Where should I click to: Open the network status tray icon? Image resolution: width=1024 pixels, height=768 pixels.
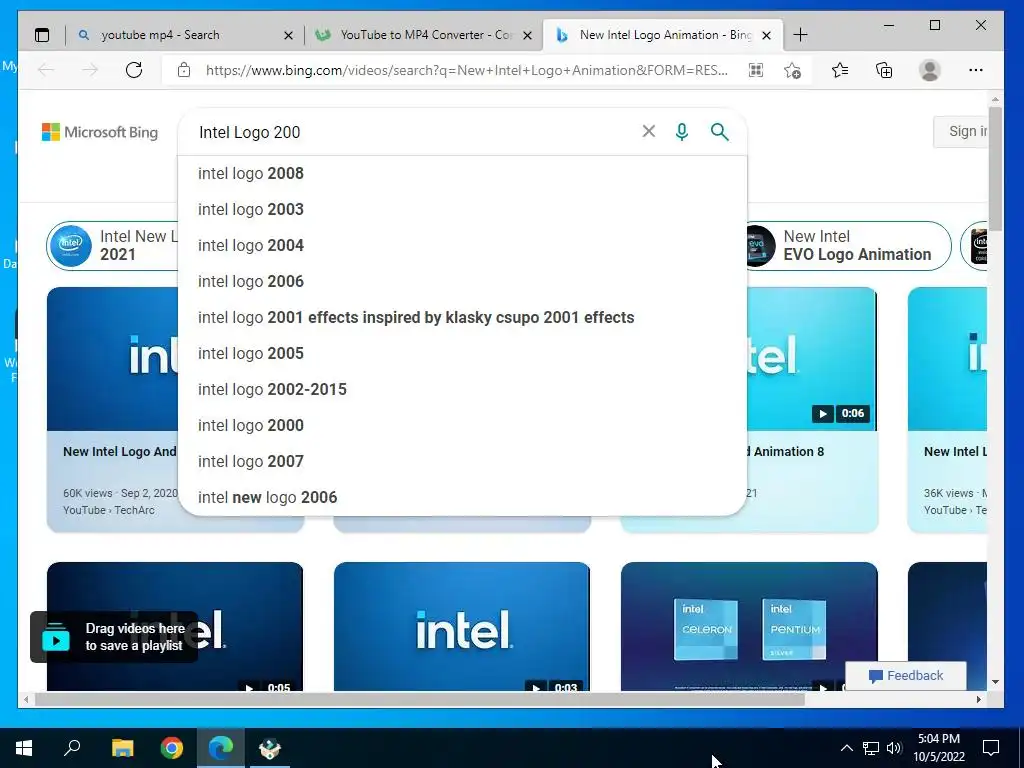[871, 748]
